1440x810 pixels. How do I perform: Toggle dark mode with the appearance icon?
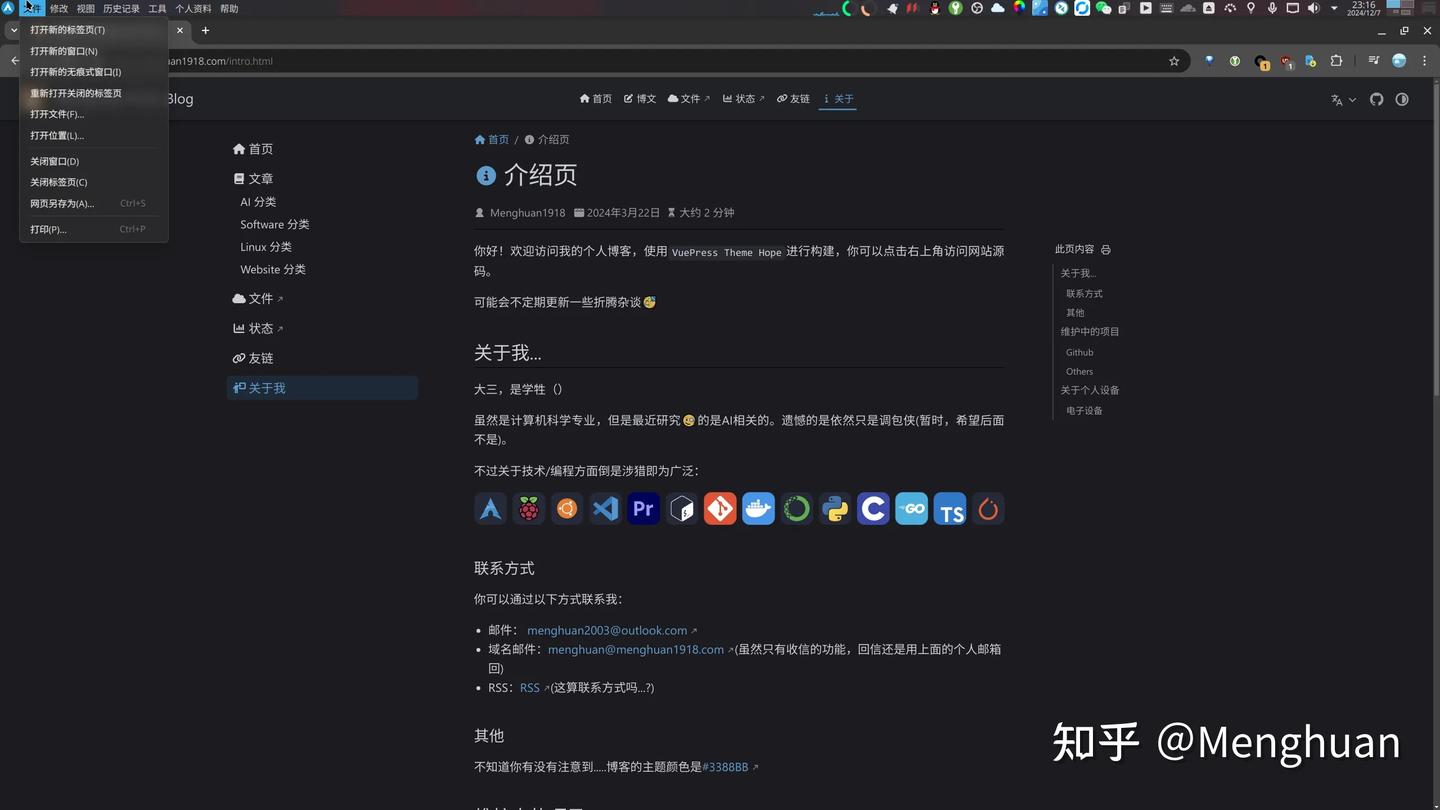[1401, 99]
